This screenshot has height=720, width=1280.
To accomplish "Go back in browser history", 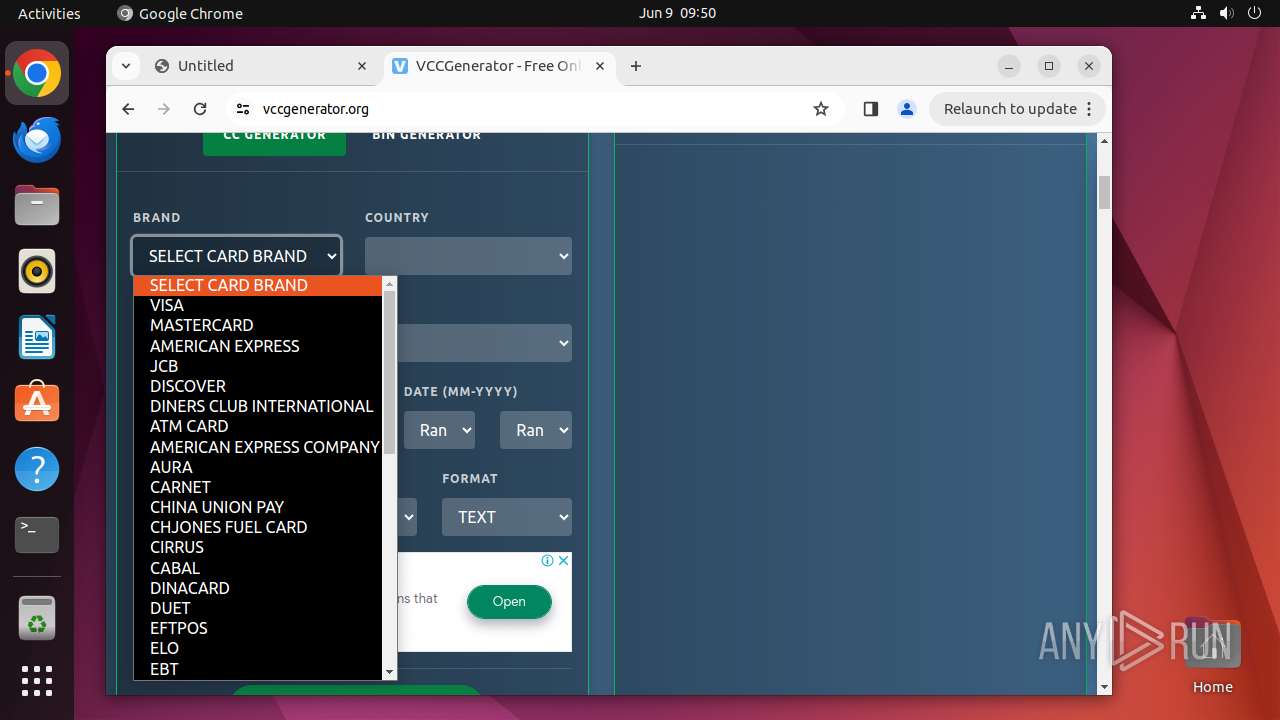I will pos(128,109).
